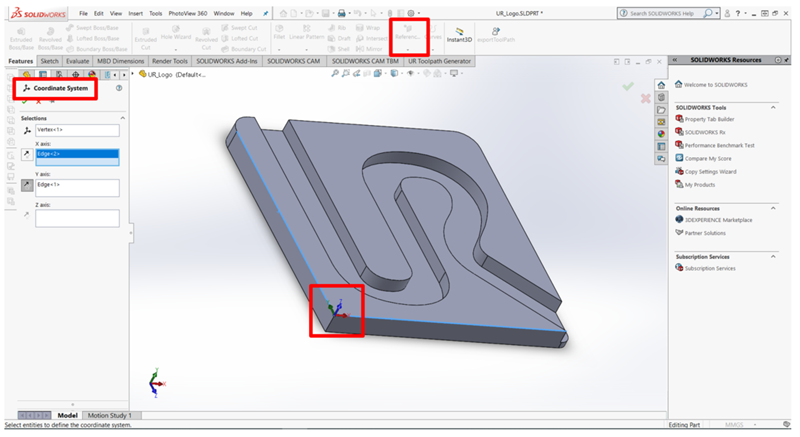Cancel with large red X in viewport corner
This screenshot has height=437, width=800.
pos(645,98)
